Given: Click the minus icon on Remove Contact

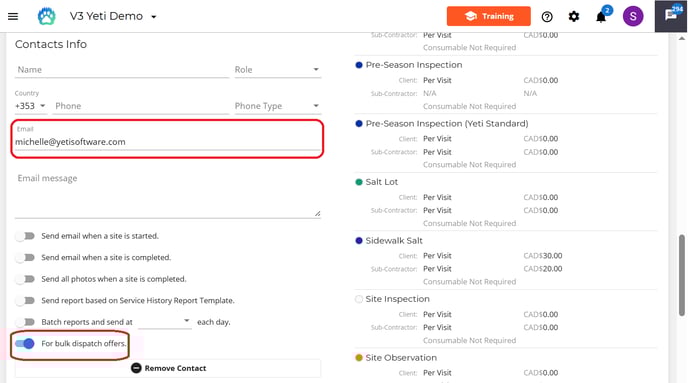Looking at the screenshot, I should click(136, 368).
